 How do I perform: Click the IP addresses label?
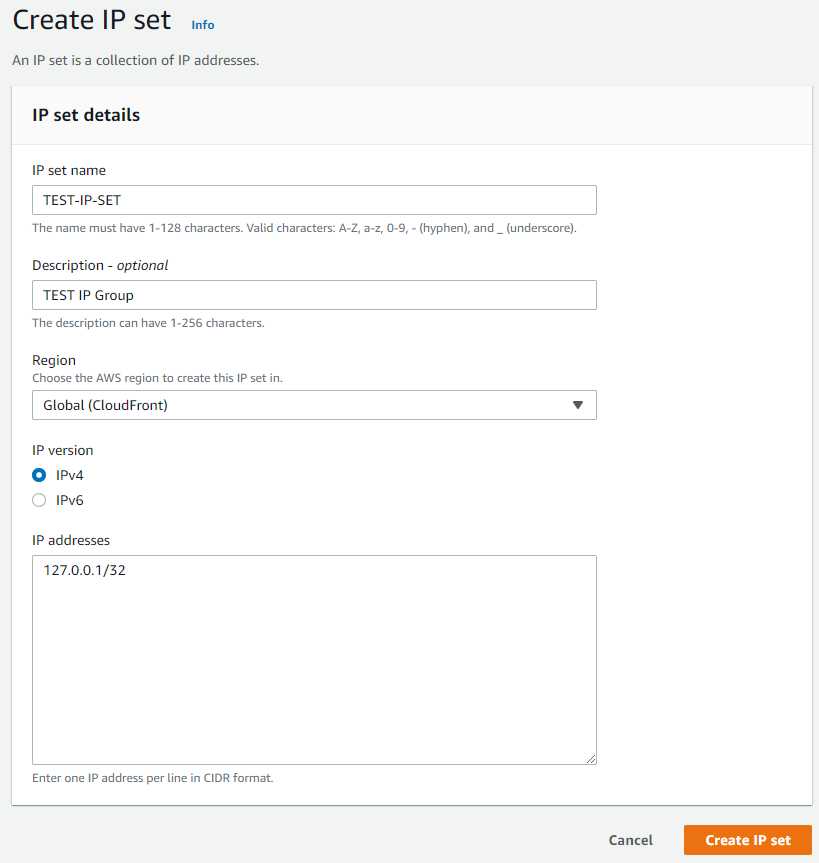[71, 540]
